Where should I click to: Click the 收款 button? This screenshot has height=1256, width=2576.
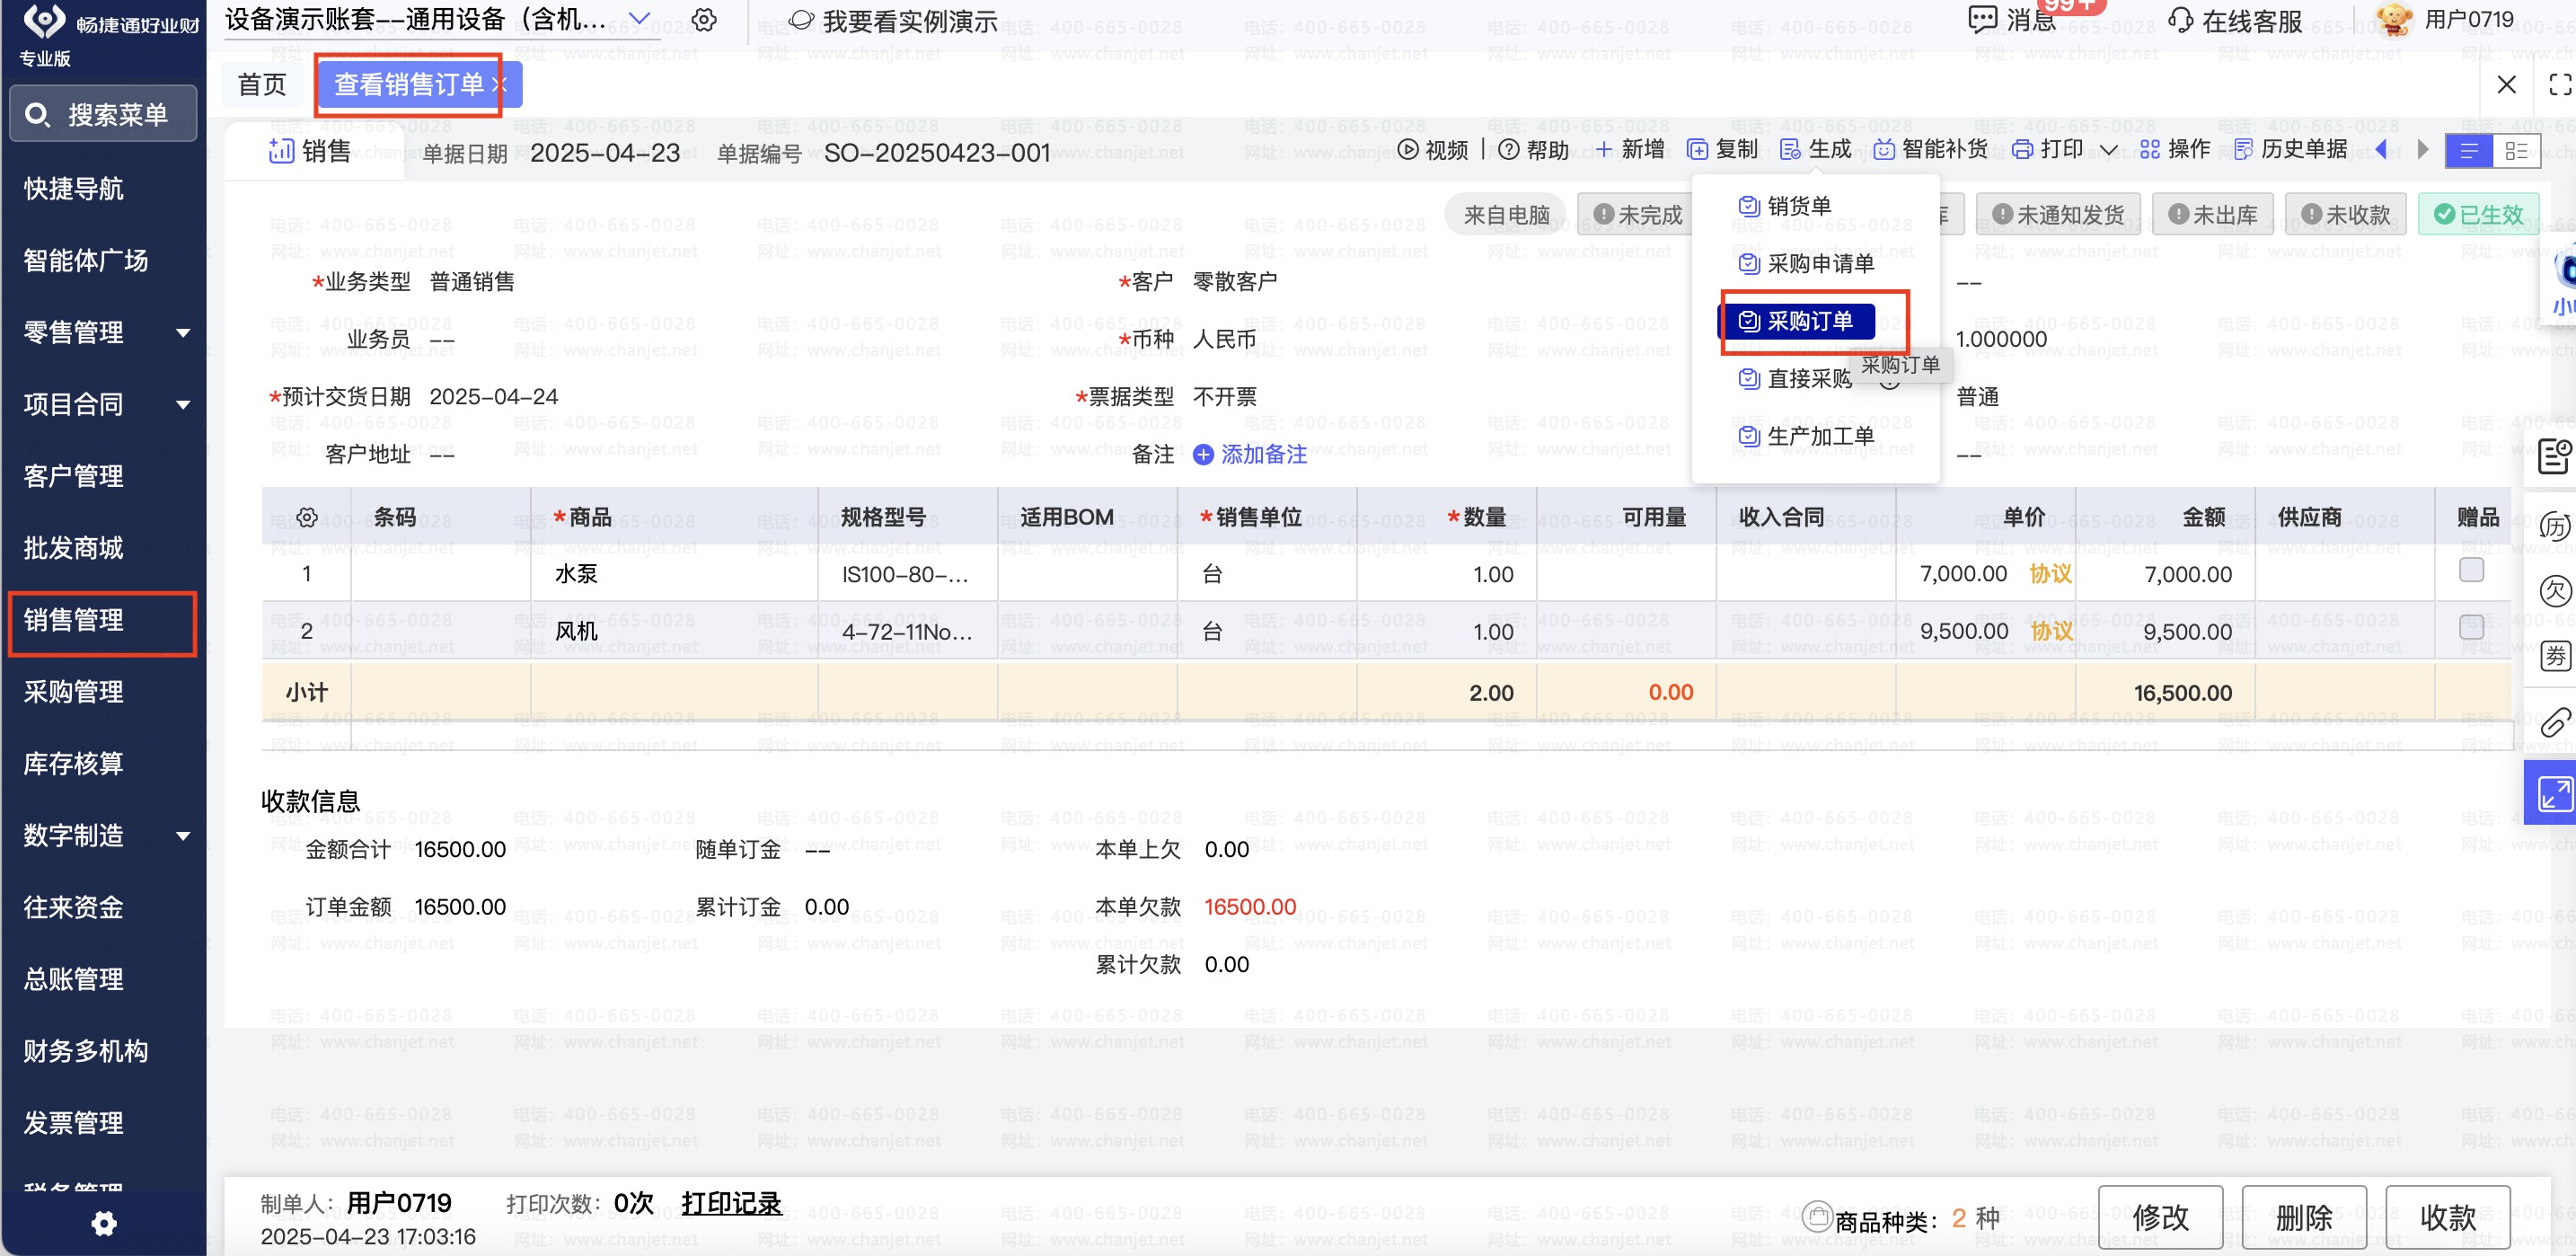pos(2446,1216)
